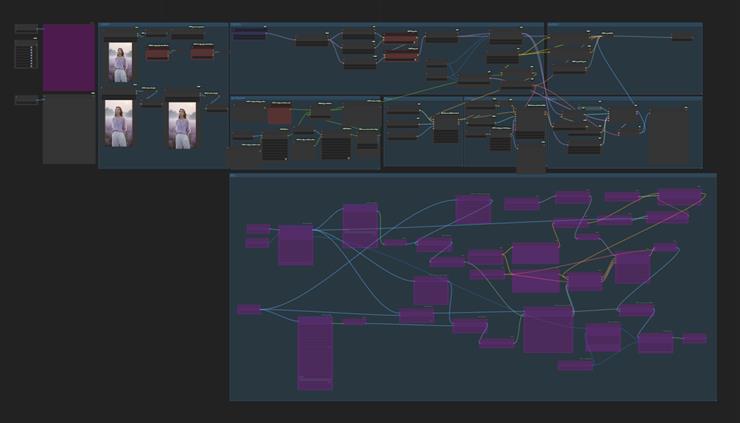Viewport: 740px width, 423px height.
Task: Click the small isolated node at the top group's right end
Action: coord(681,37)
